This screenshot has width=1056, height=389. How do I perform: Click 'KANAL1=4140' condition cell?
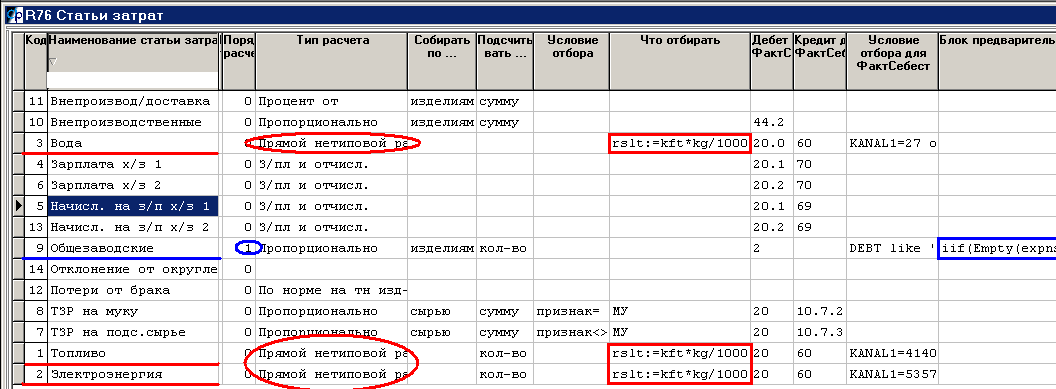pyautogui.click(x=892, y=353)
